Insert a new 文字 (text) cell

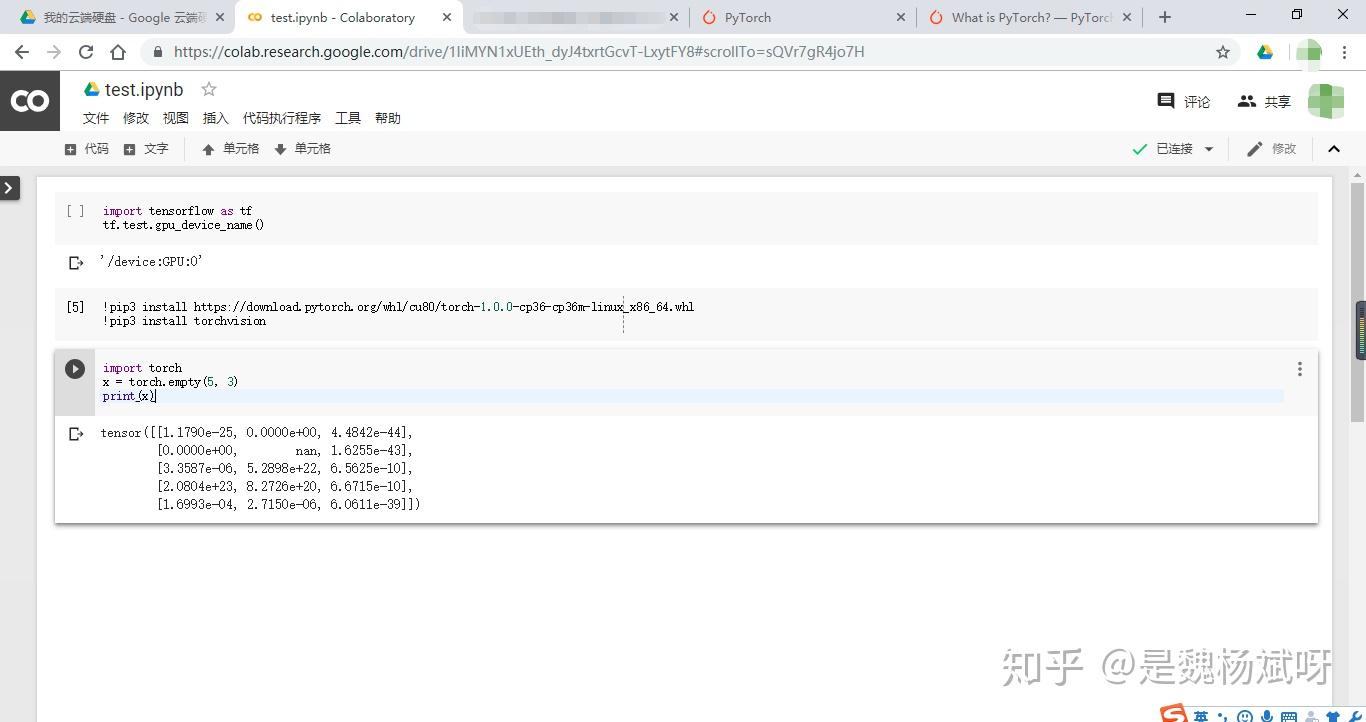click(146, 148)
